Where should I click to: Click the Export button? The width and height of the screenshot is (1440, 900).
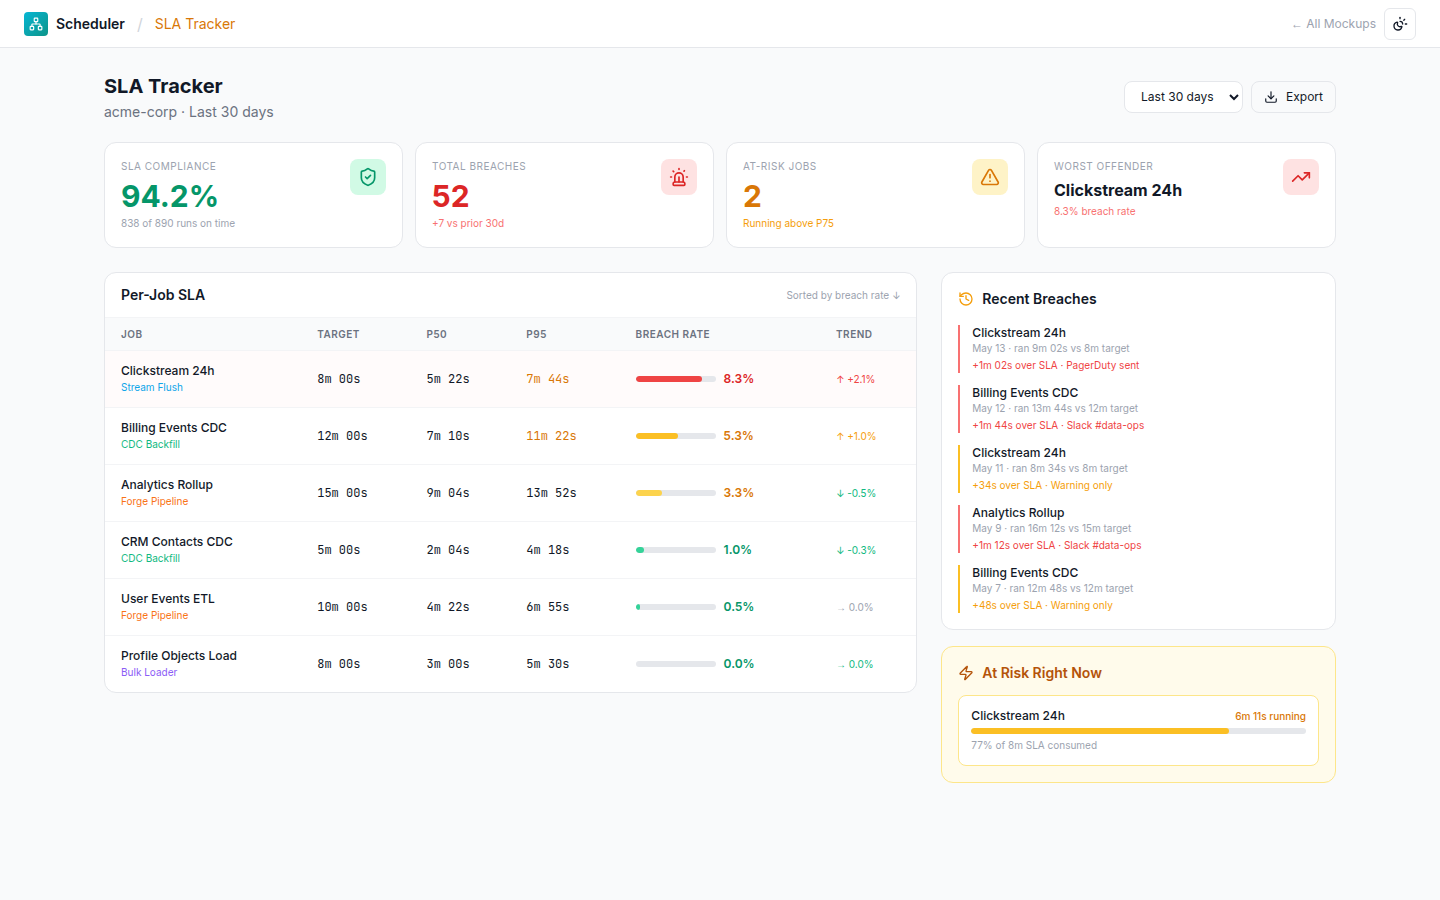tap(1293, 97)
